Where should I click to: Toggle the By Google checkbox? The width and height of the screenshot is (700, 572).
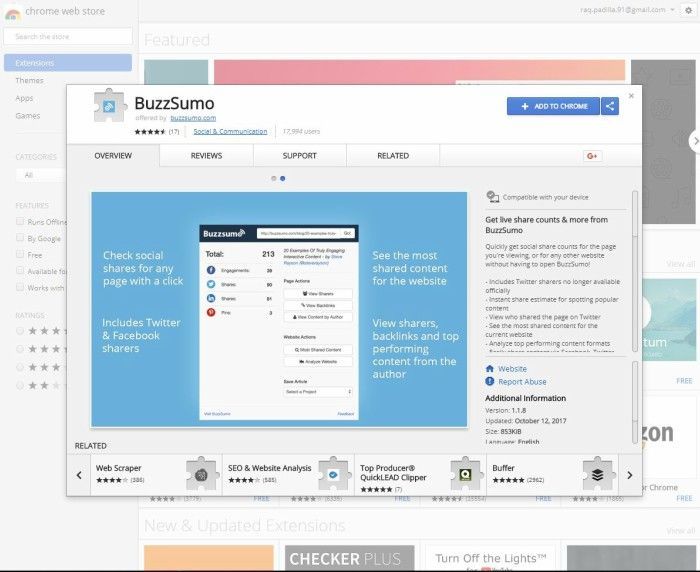tap(20, 238)
